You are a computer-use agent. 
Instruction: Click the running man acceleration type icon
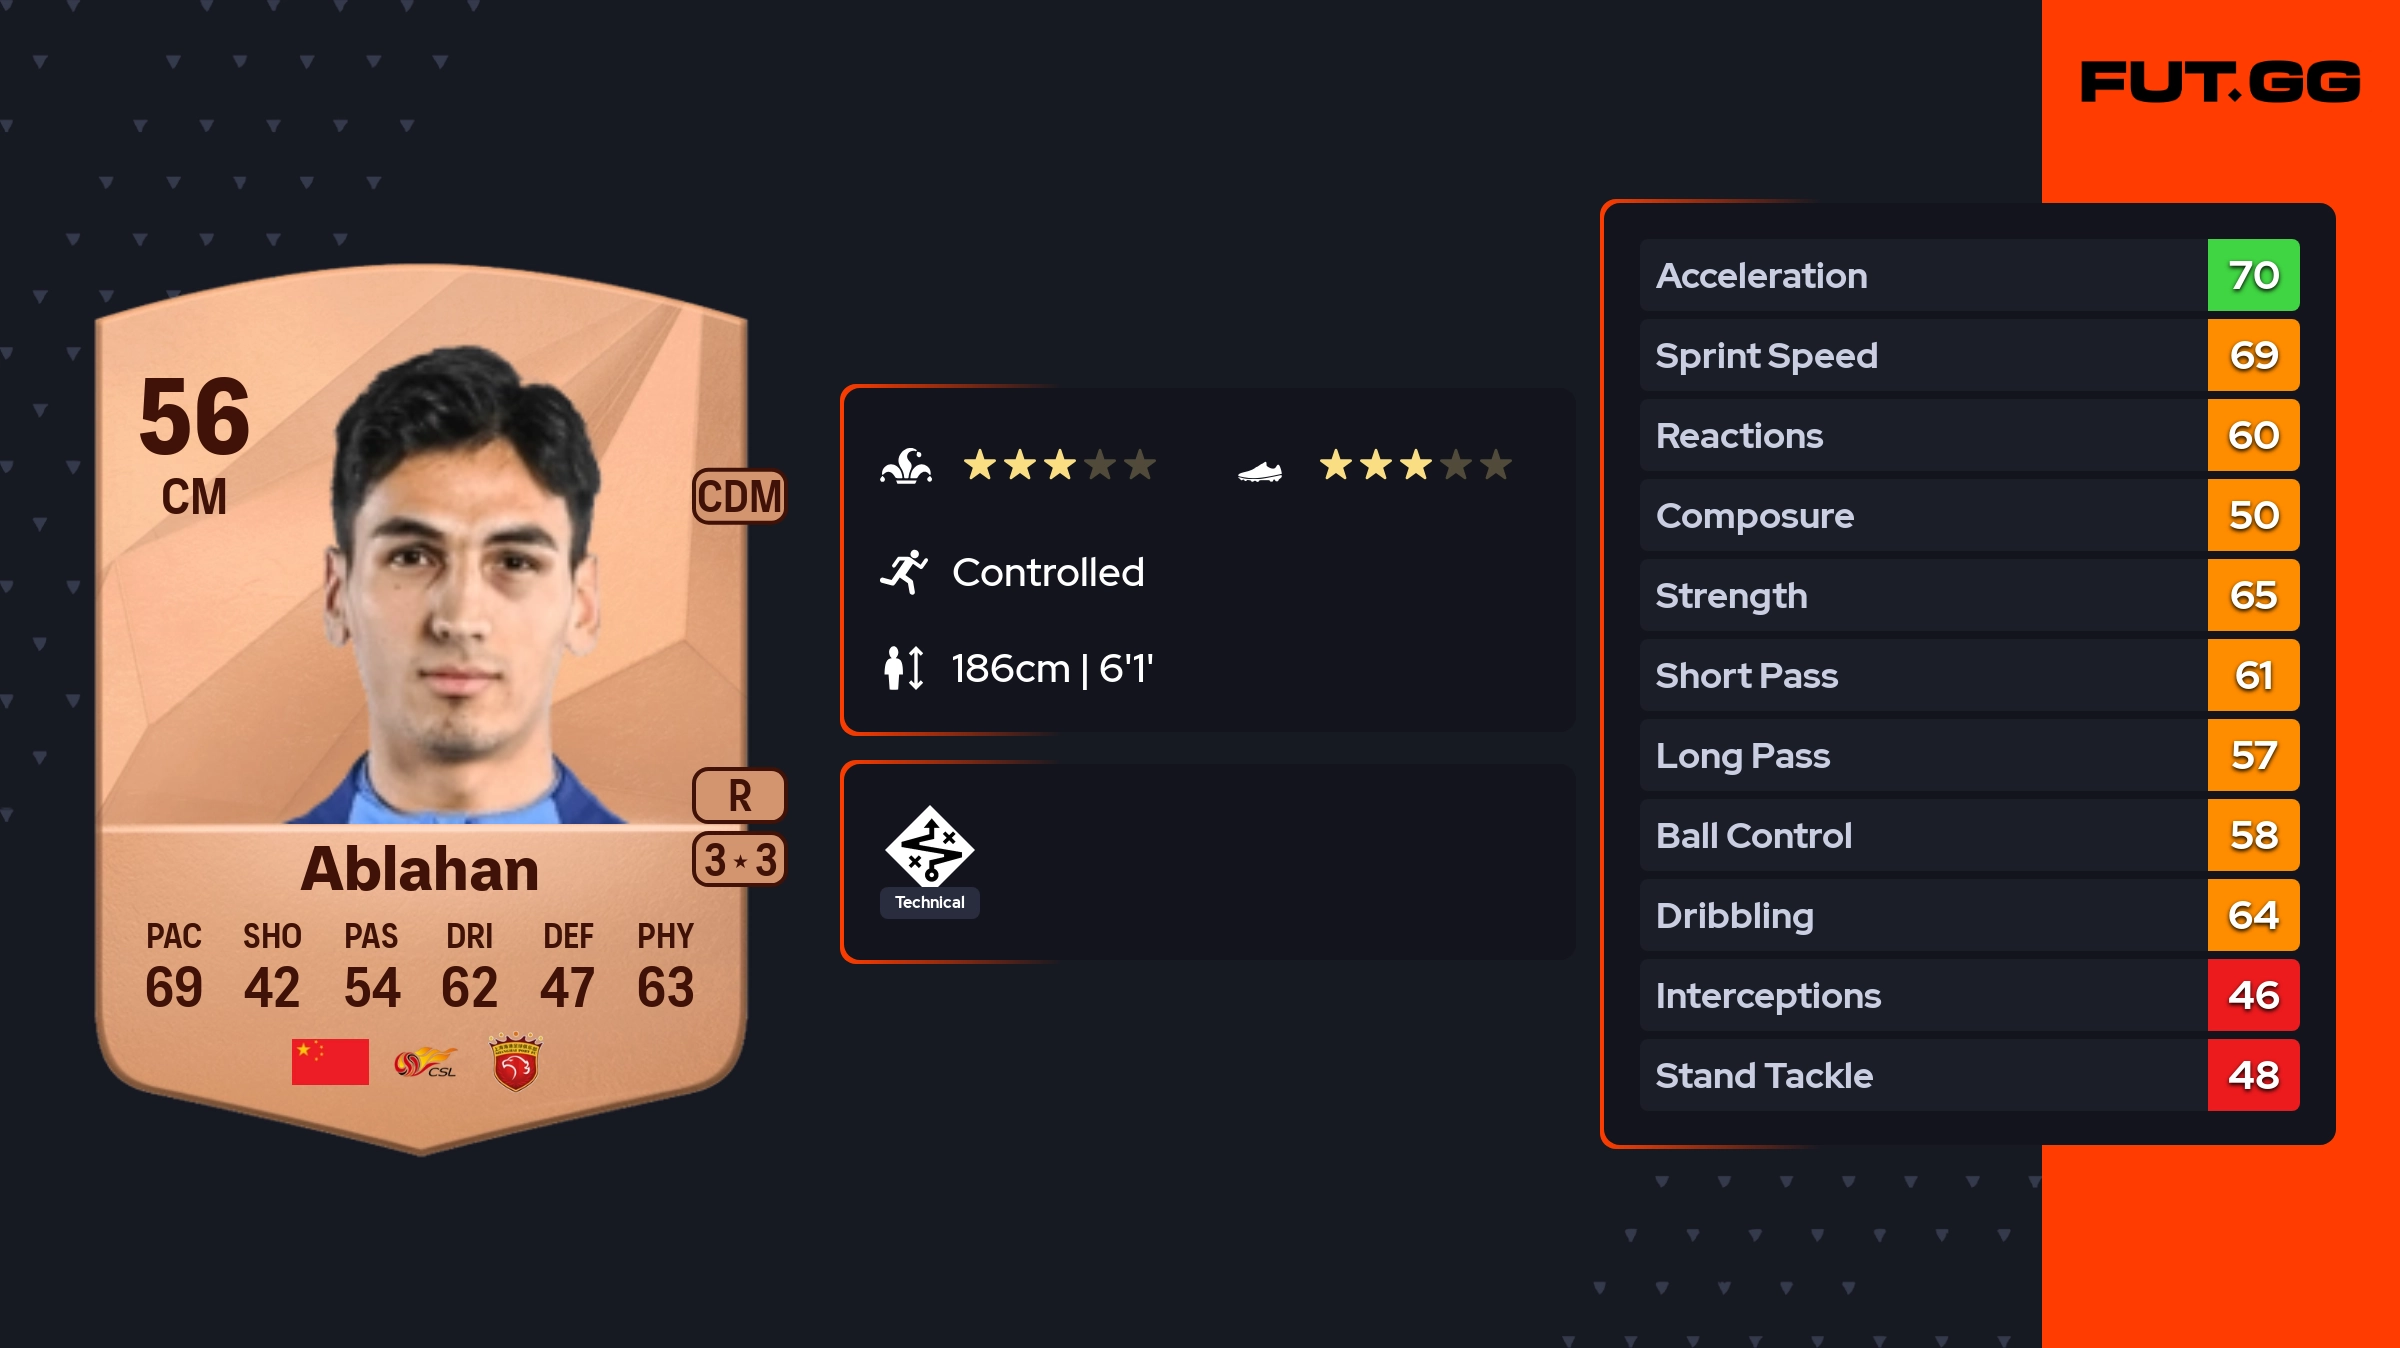(x=904, y=572)
